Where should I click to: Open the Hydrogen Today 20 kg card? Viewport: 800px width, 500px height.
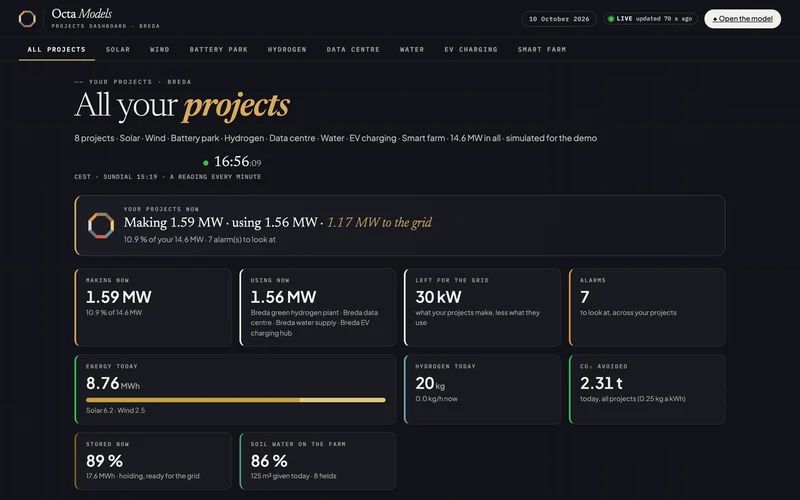[483, 389]
